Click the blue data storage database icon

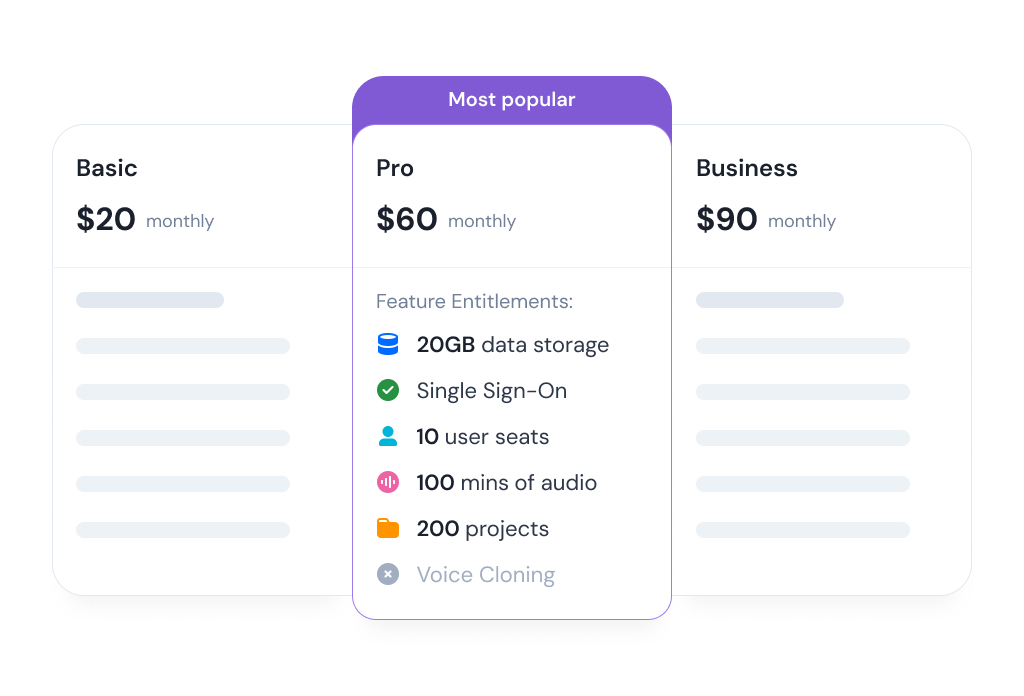coord(388,345)
